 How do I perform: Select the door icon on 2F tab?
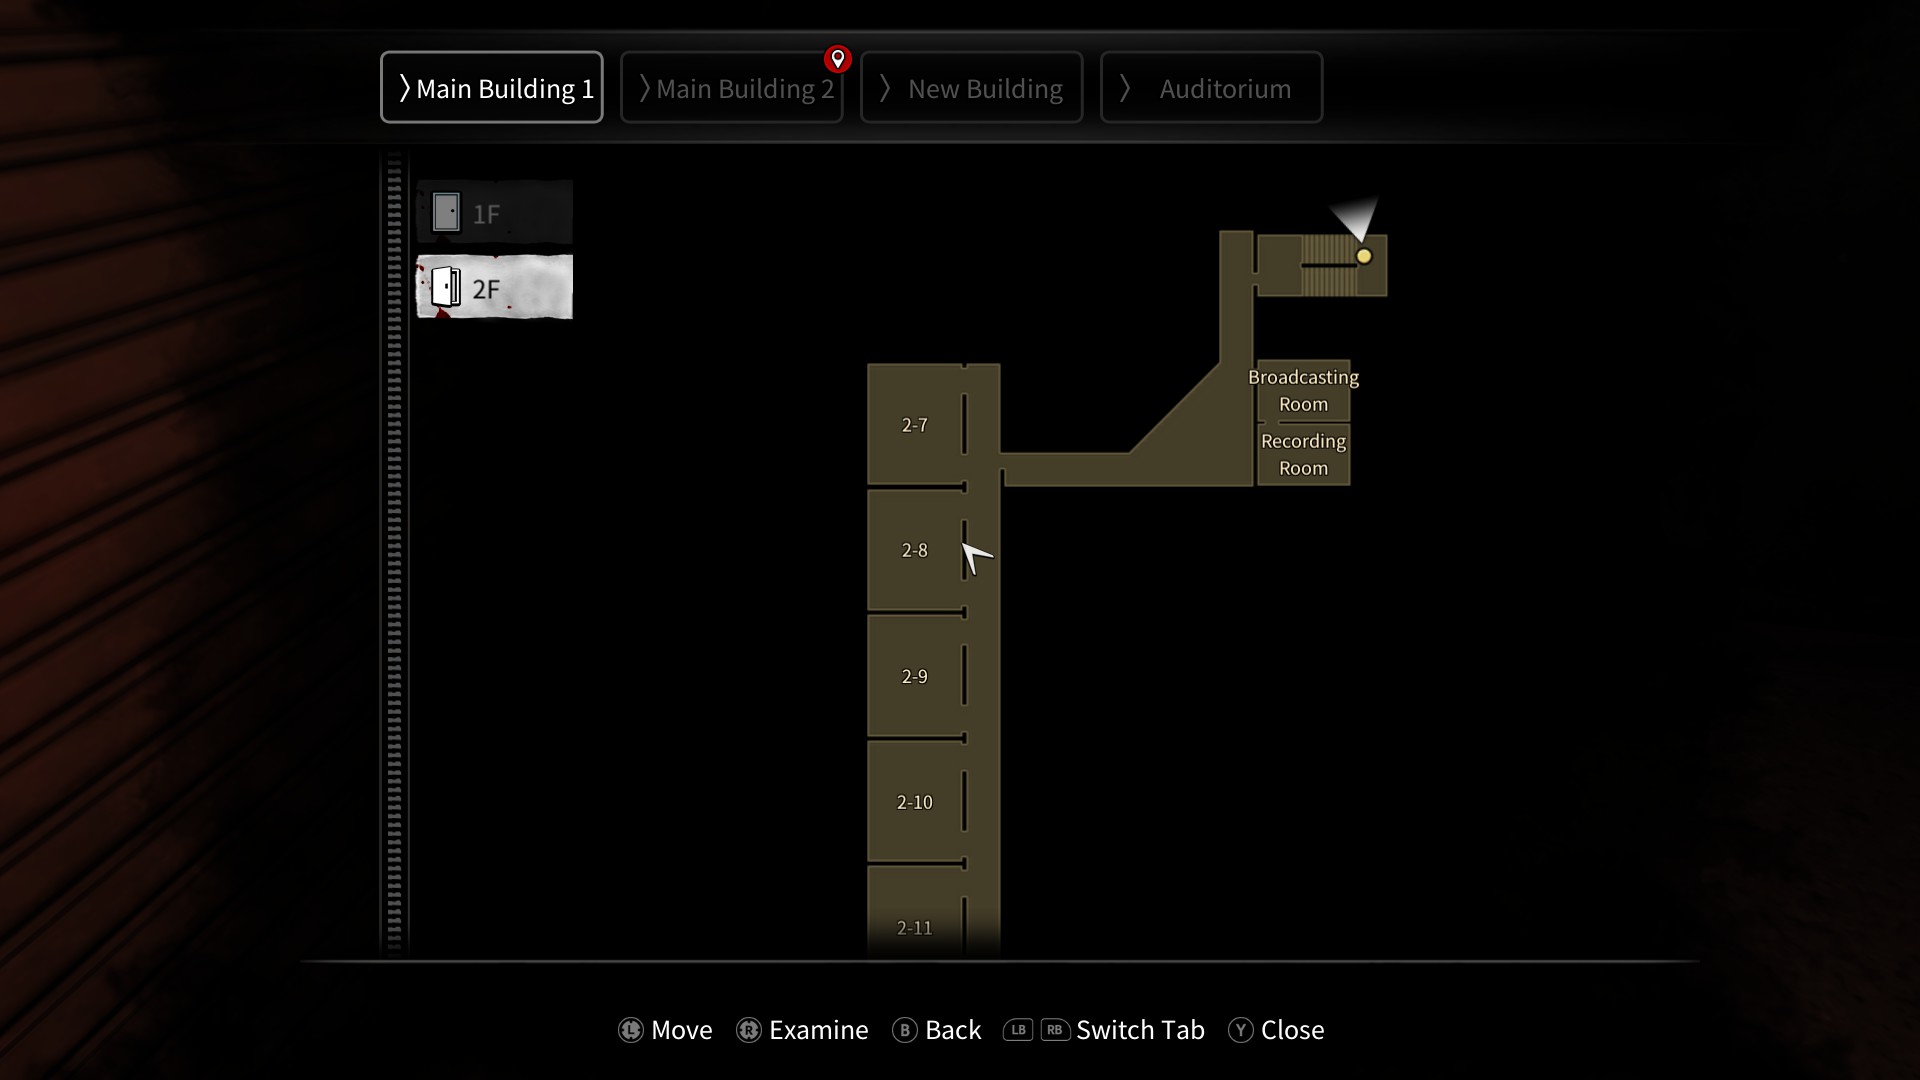[x=447, y=287]
